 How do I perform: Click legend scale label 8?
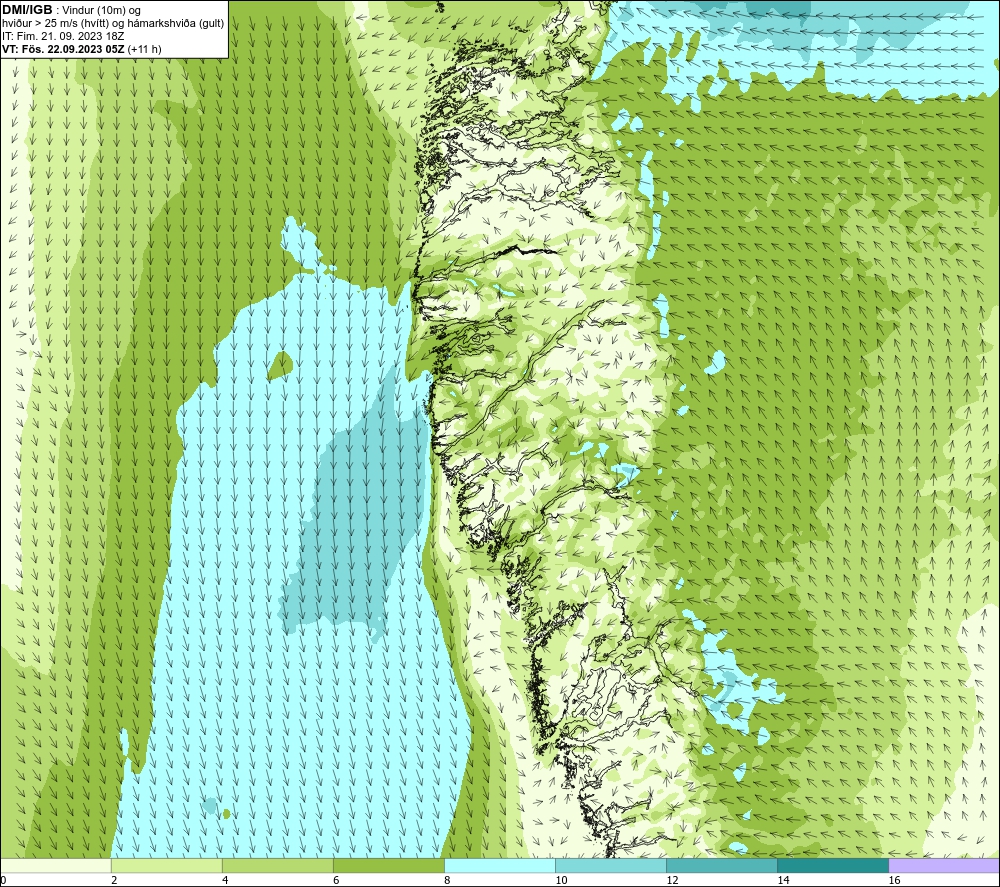tap(447, 880)
